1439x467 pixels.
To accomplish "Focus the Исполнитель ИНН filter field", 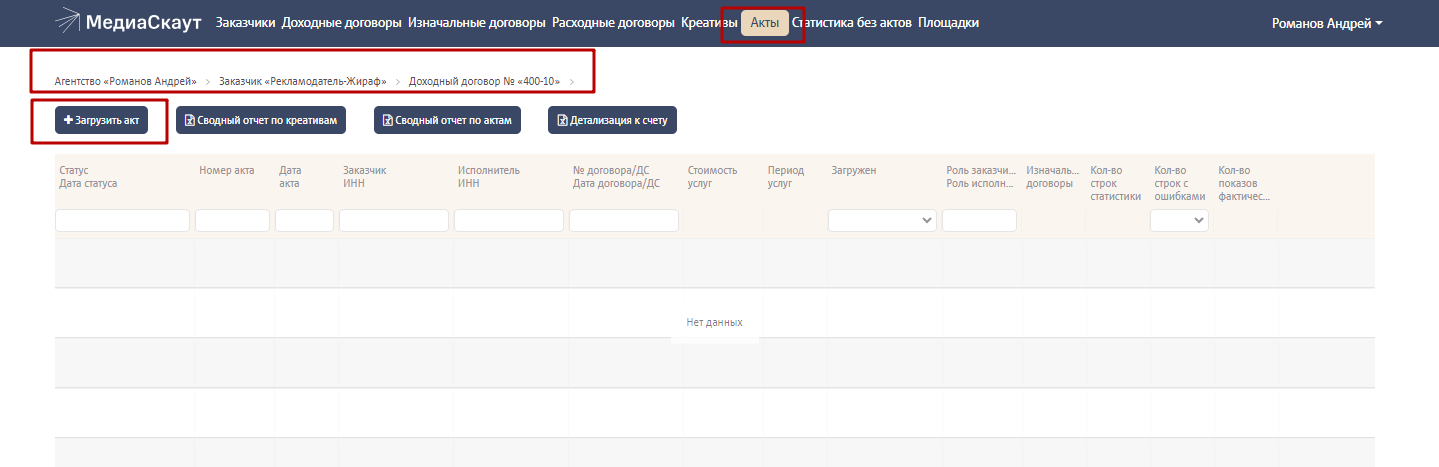I will point(509,220).
